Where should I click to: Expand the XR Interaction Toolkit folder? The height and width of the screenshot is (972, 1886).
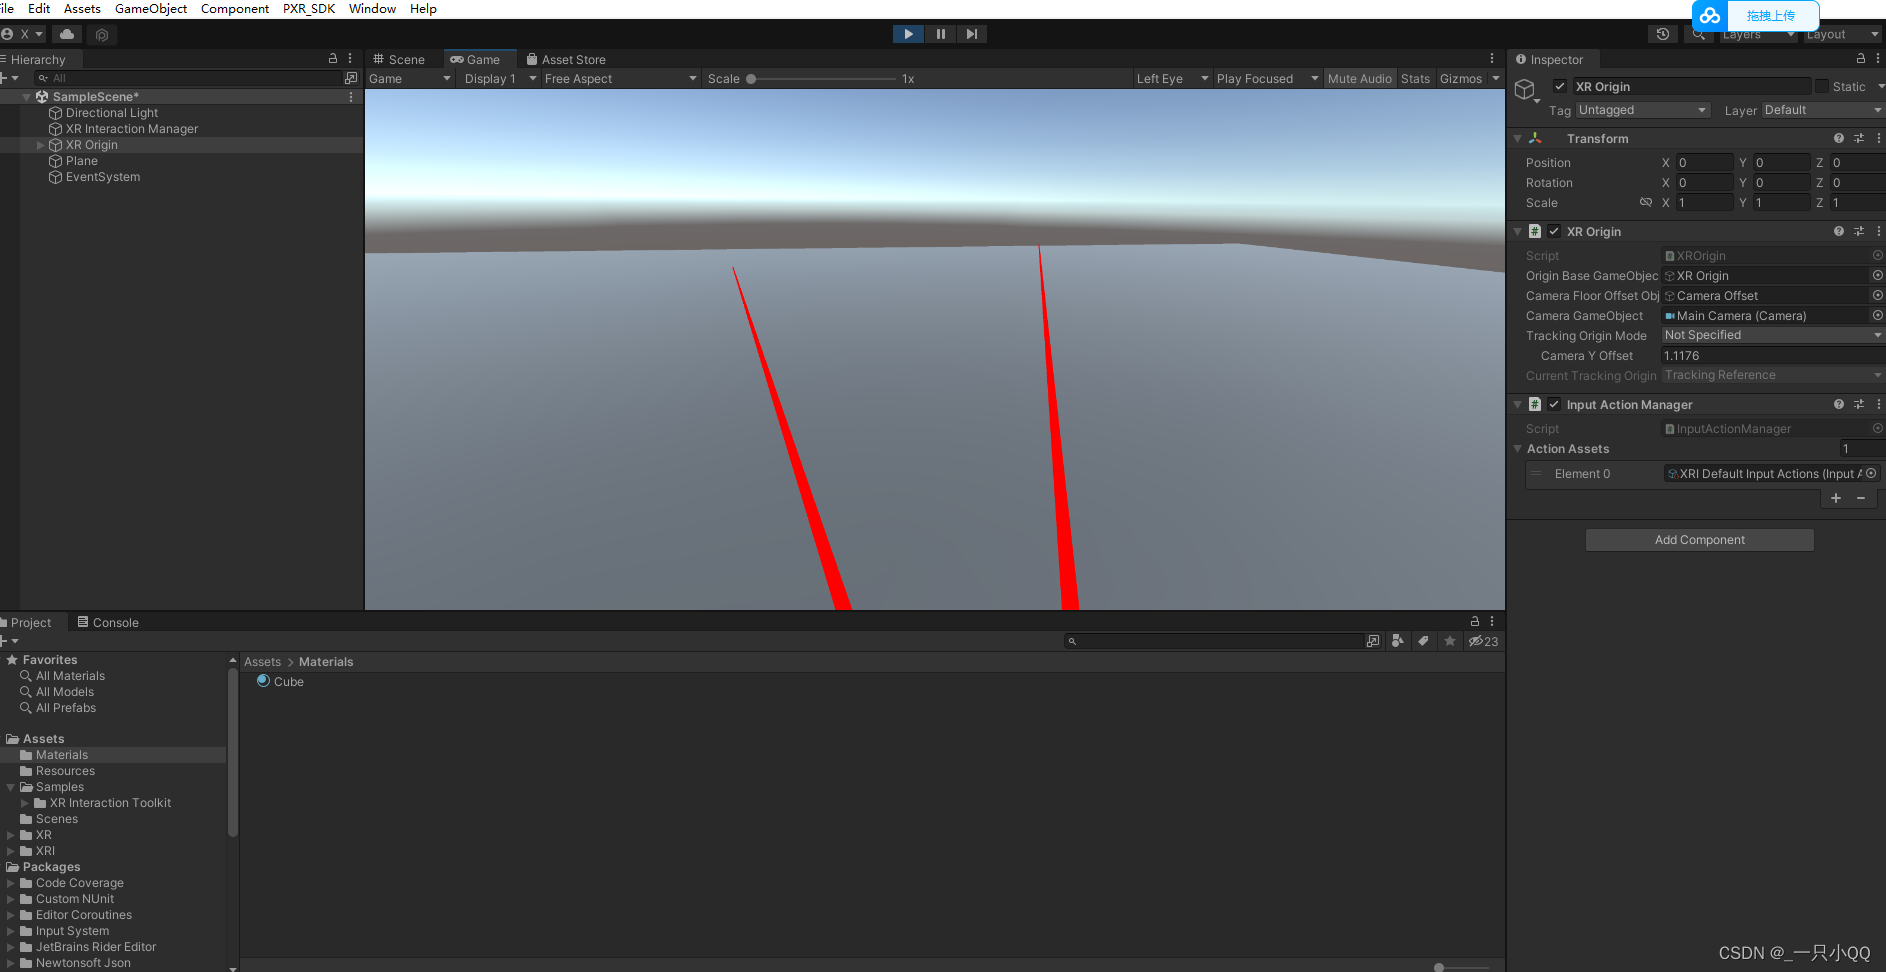tap(25, 803)
